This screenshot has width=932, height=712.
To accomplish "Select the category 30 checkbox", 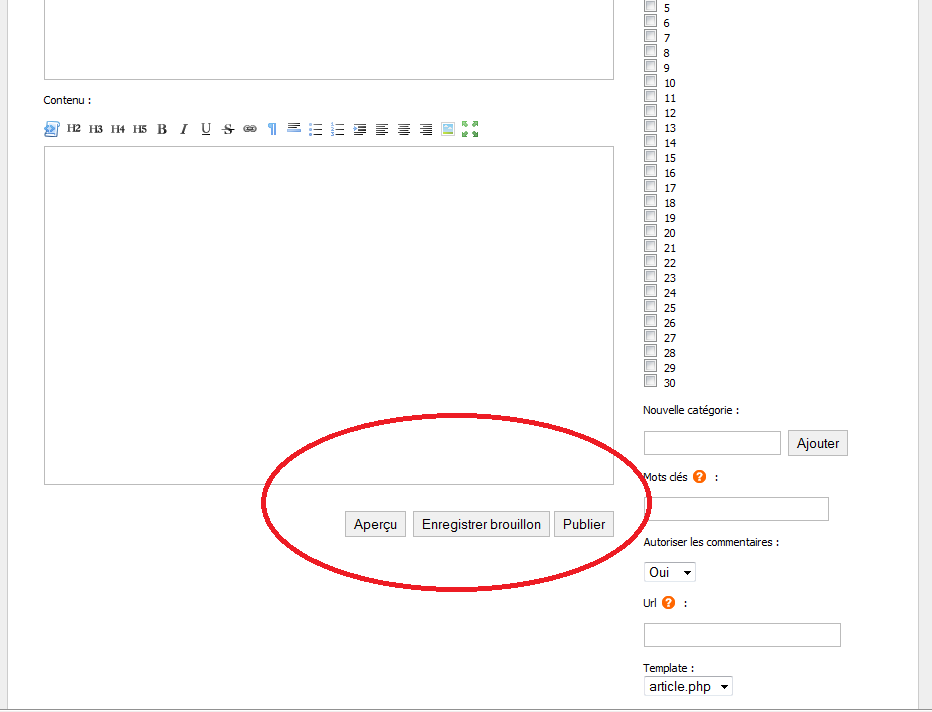I will (x=651, y=382).
